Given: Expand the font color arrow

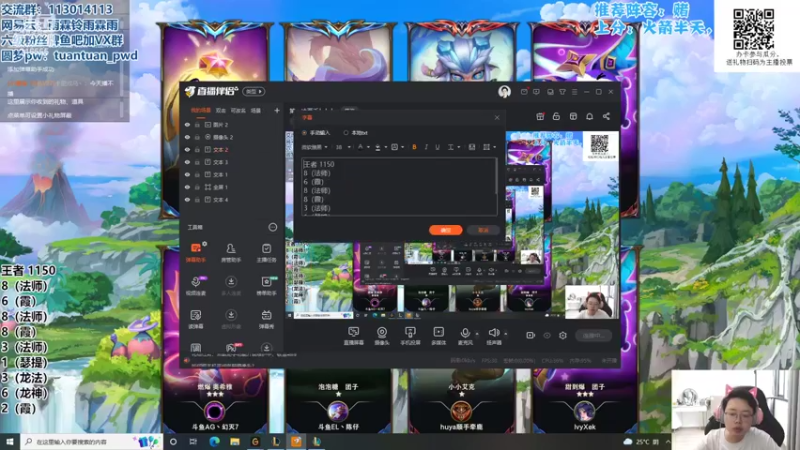Looking at the screenshot, I should [368, 147].
